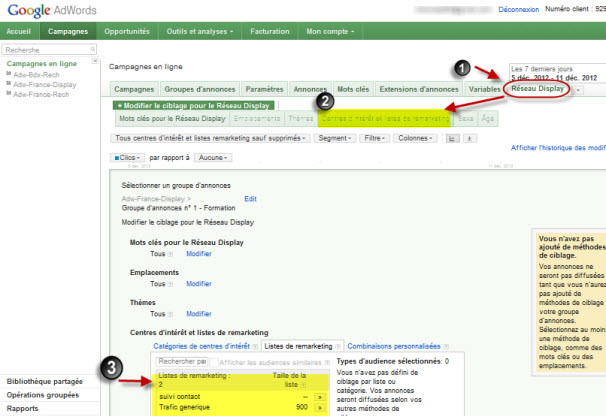Click the help icon beside Tous under Mots clés pour le Réseau Display
The image size is (606, 416).
[x=170, y=254]
